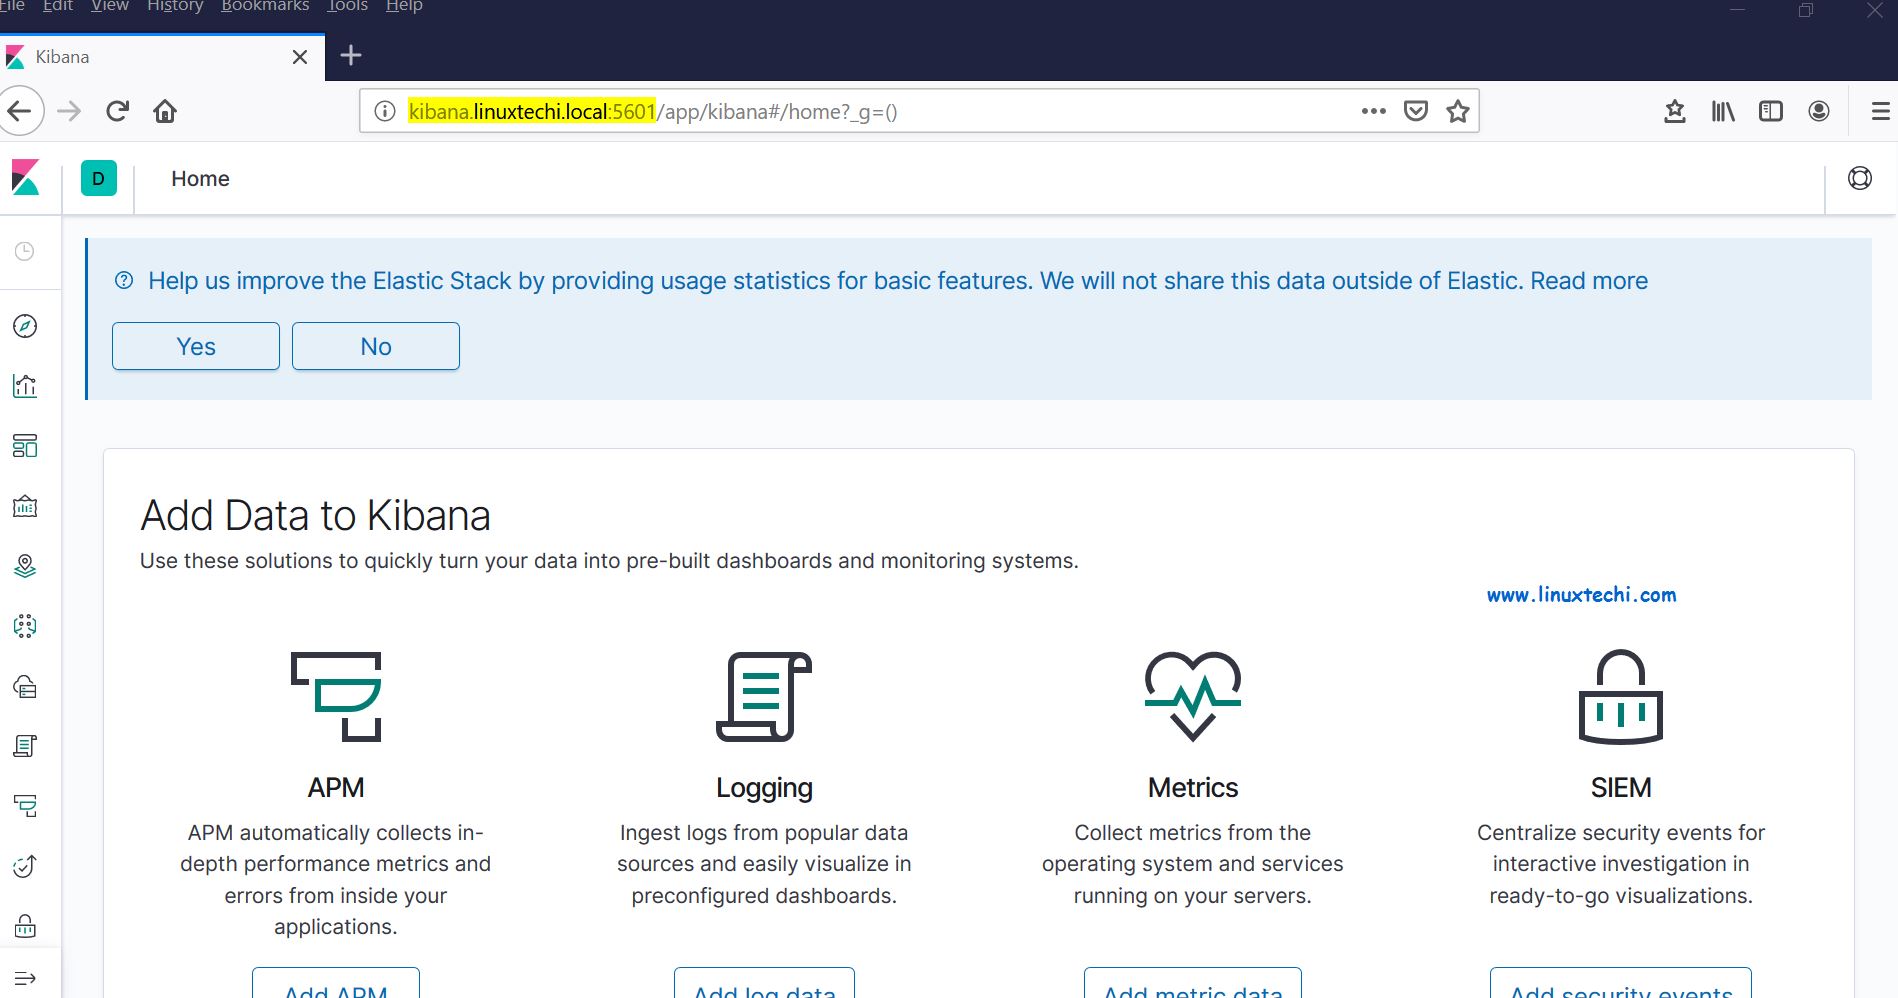The image size is (1898, 998).
Task: Open Uptime via the checkmark clock icon
Action: [24, 866]
